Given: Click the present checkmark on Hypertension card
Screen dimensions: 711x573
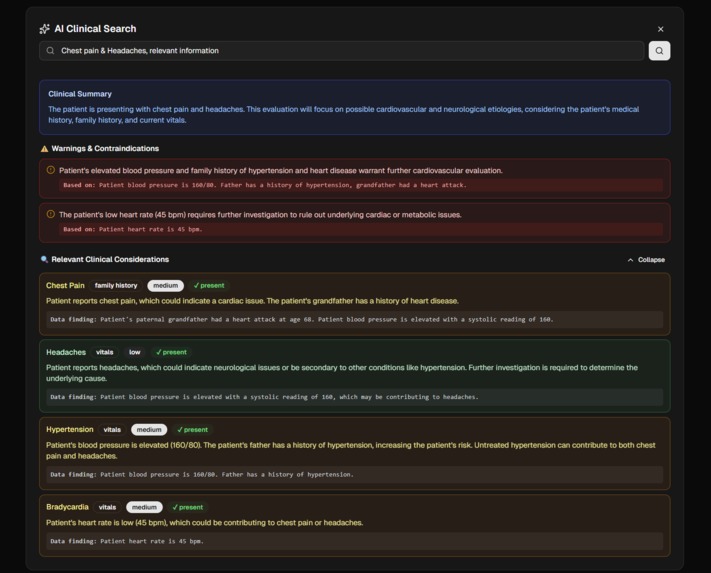Looking at the screenshot, I should (193, 430).
